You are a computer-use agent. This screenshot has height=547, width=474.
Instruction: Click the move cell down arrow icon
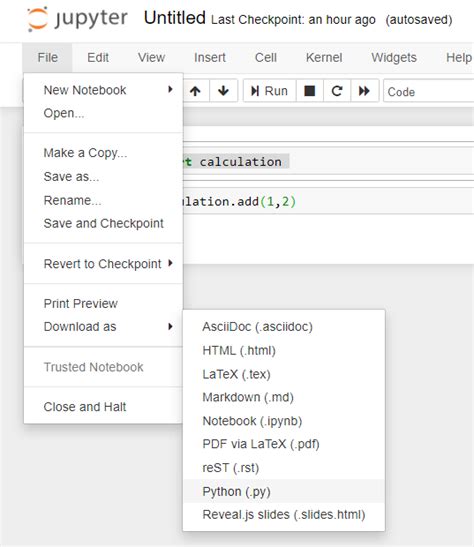pos(224,91)
